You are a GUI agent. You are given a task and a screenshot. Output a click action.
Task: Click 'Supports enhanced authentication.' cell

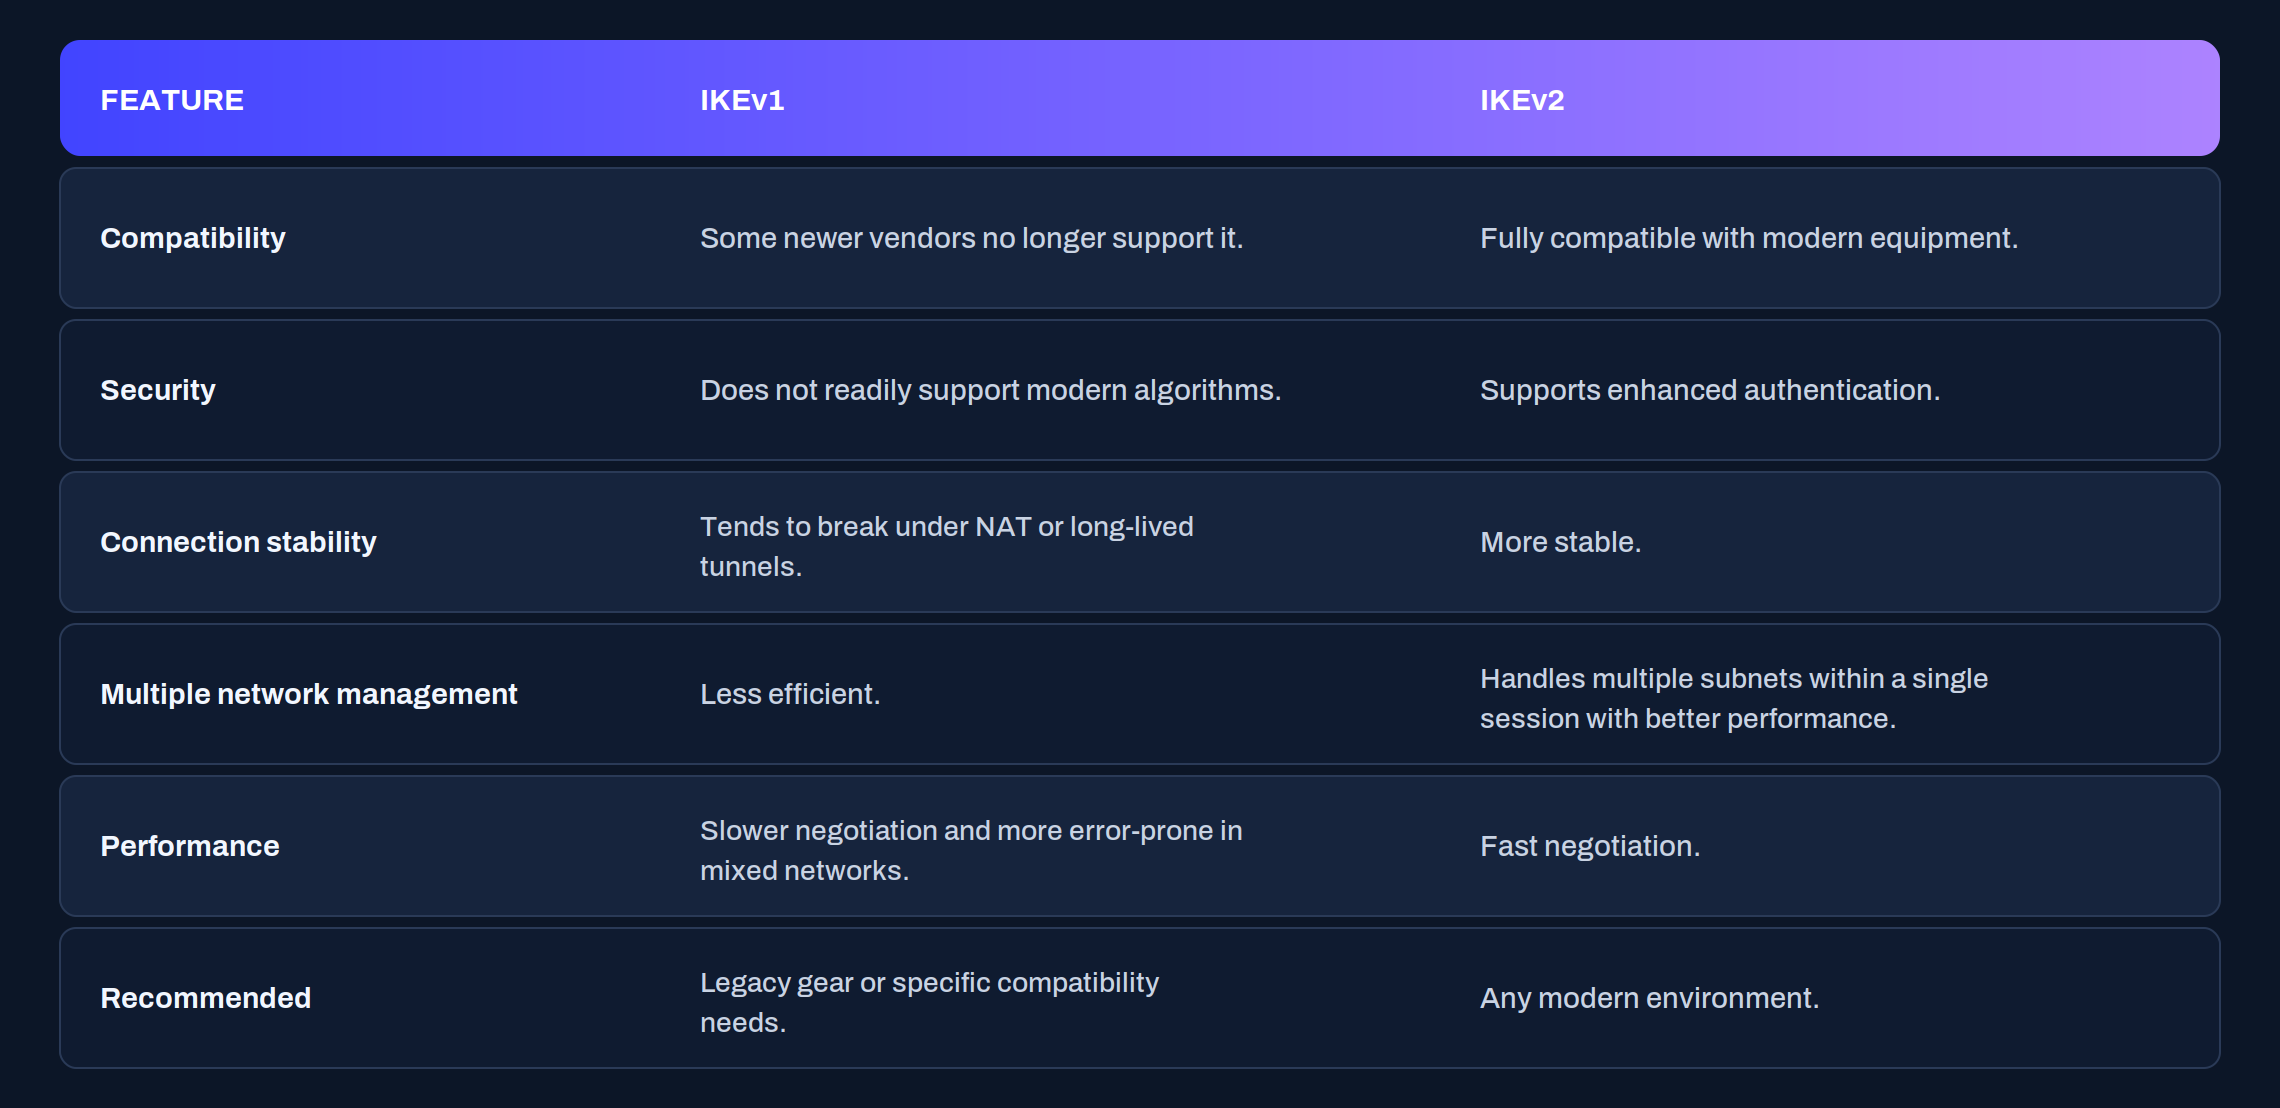pyautogui.click(x=1710, y=390)
